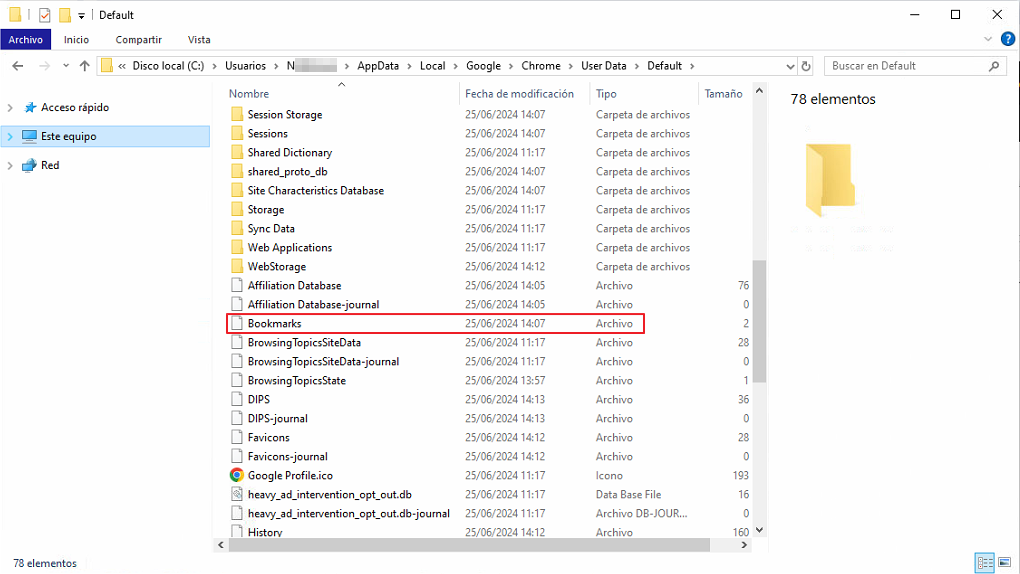The height and width of the screenshot is (574, 1020).
Task: Select the DIPS file icon
Action: click(x=237, y=400)
